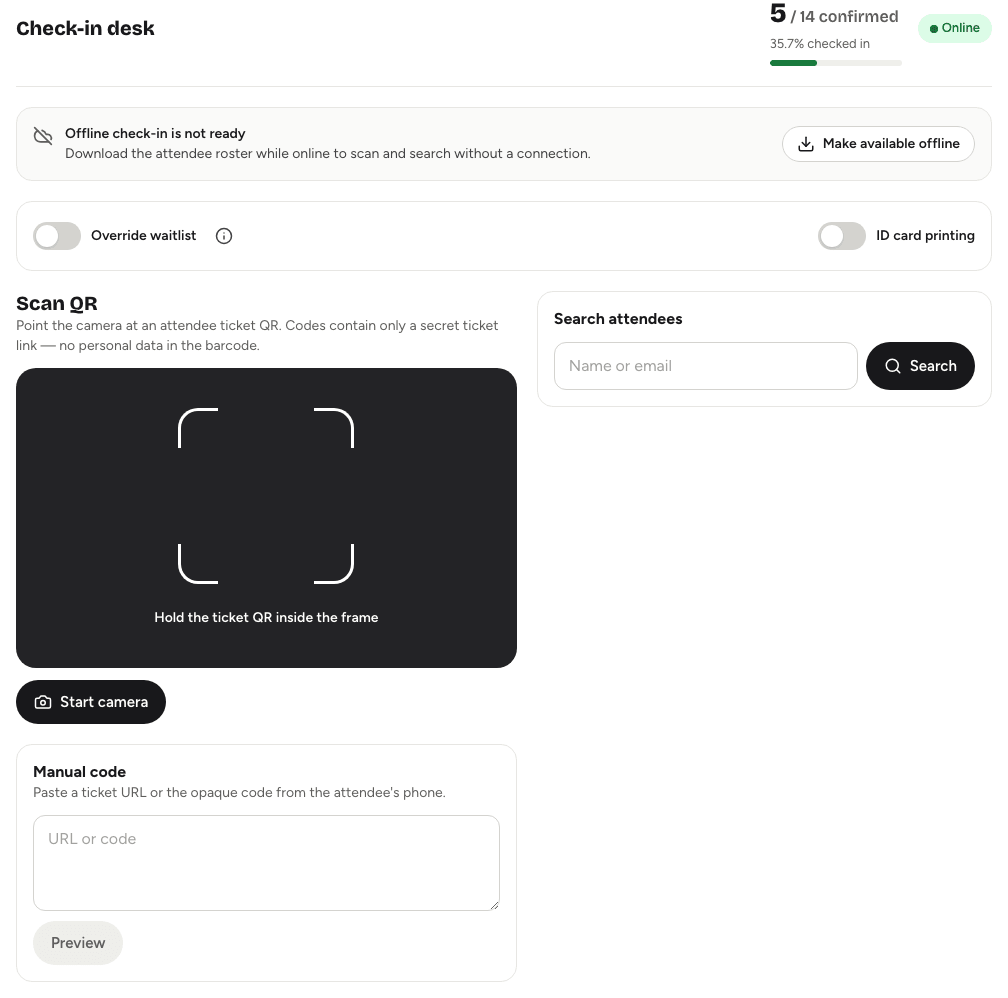This screenshot has width=1008, height=998.
Task: Click the Hold the ticket QR message
Action: point(266,617)
